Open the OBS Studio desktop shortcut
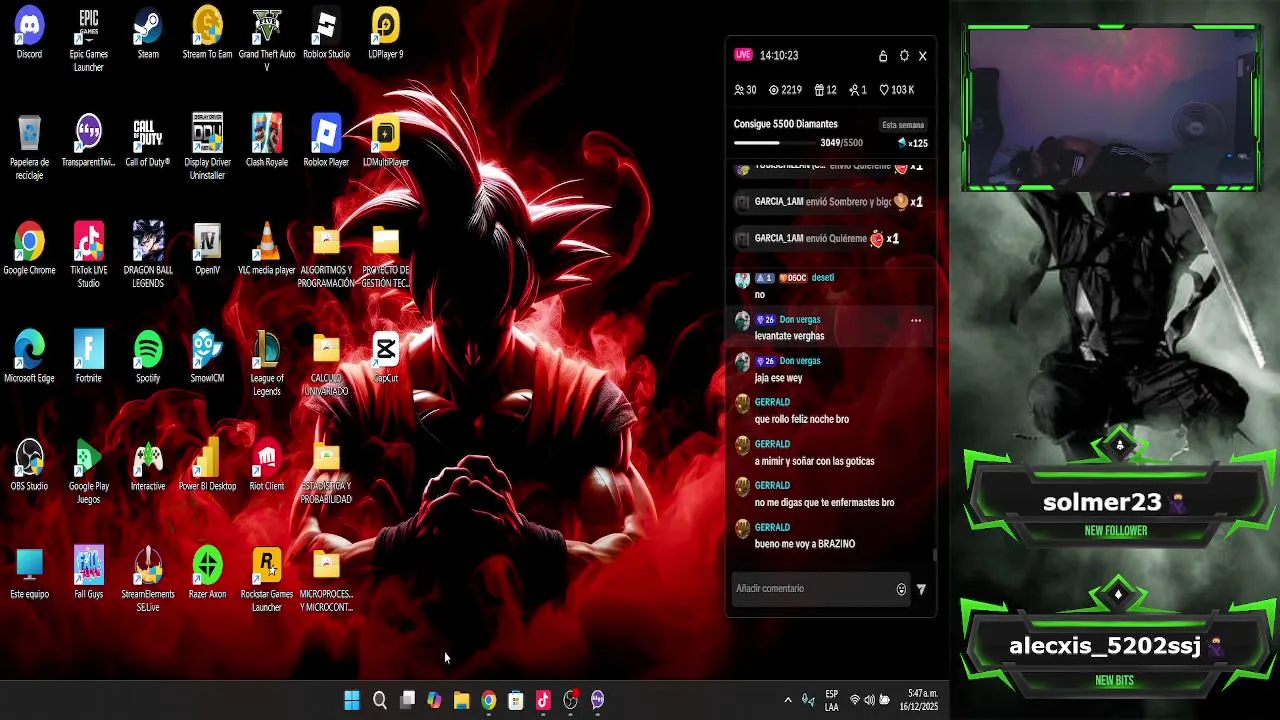Viewport: 1280px width, 720px height. (x=29, y=466)
